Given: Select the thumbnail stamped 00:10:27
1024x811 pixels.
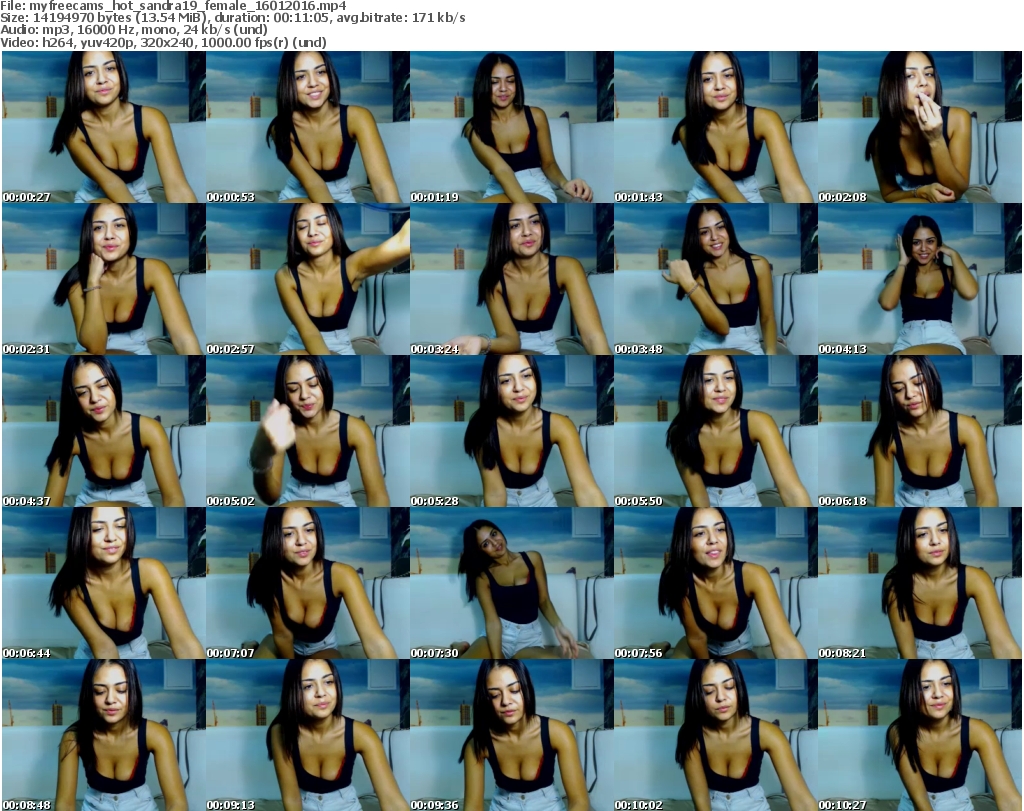Looking at the screenshot, I should coord(920,735).
